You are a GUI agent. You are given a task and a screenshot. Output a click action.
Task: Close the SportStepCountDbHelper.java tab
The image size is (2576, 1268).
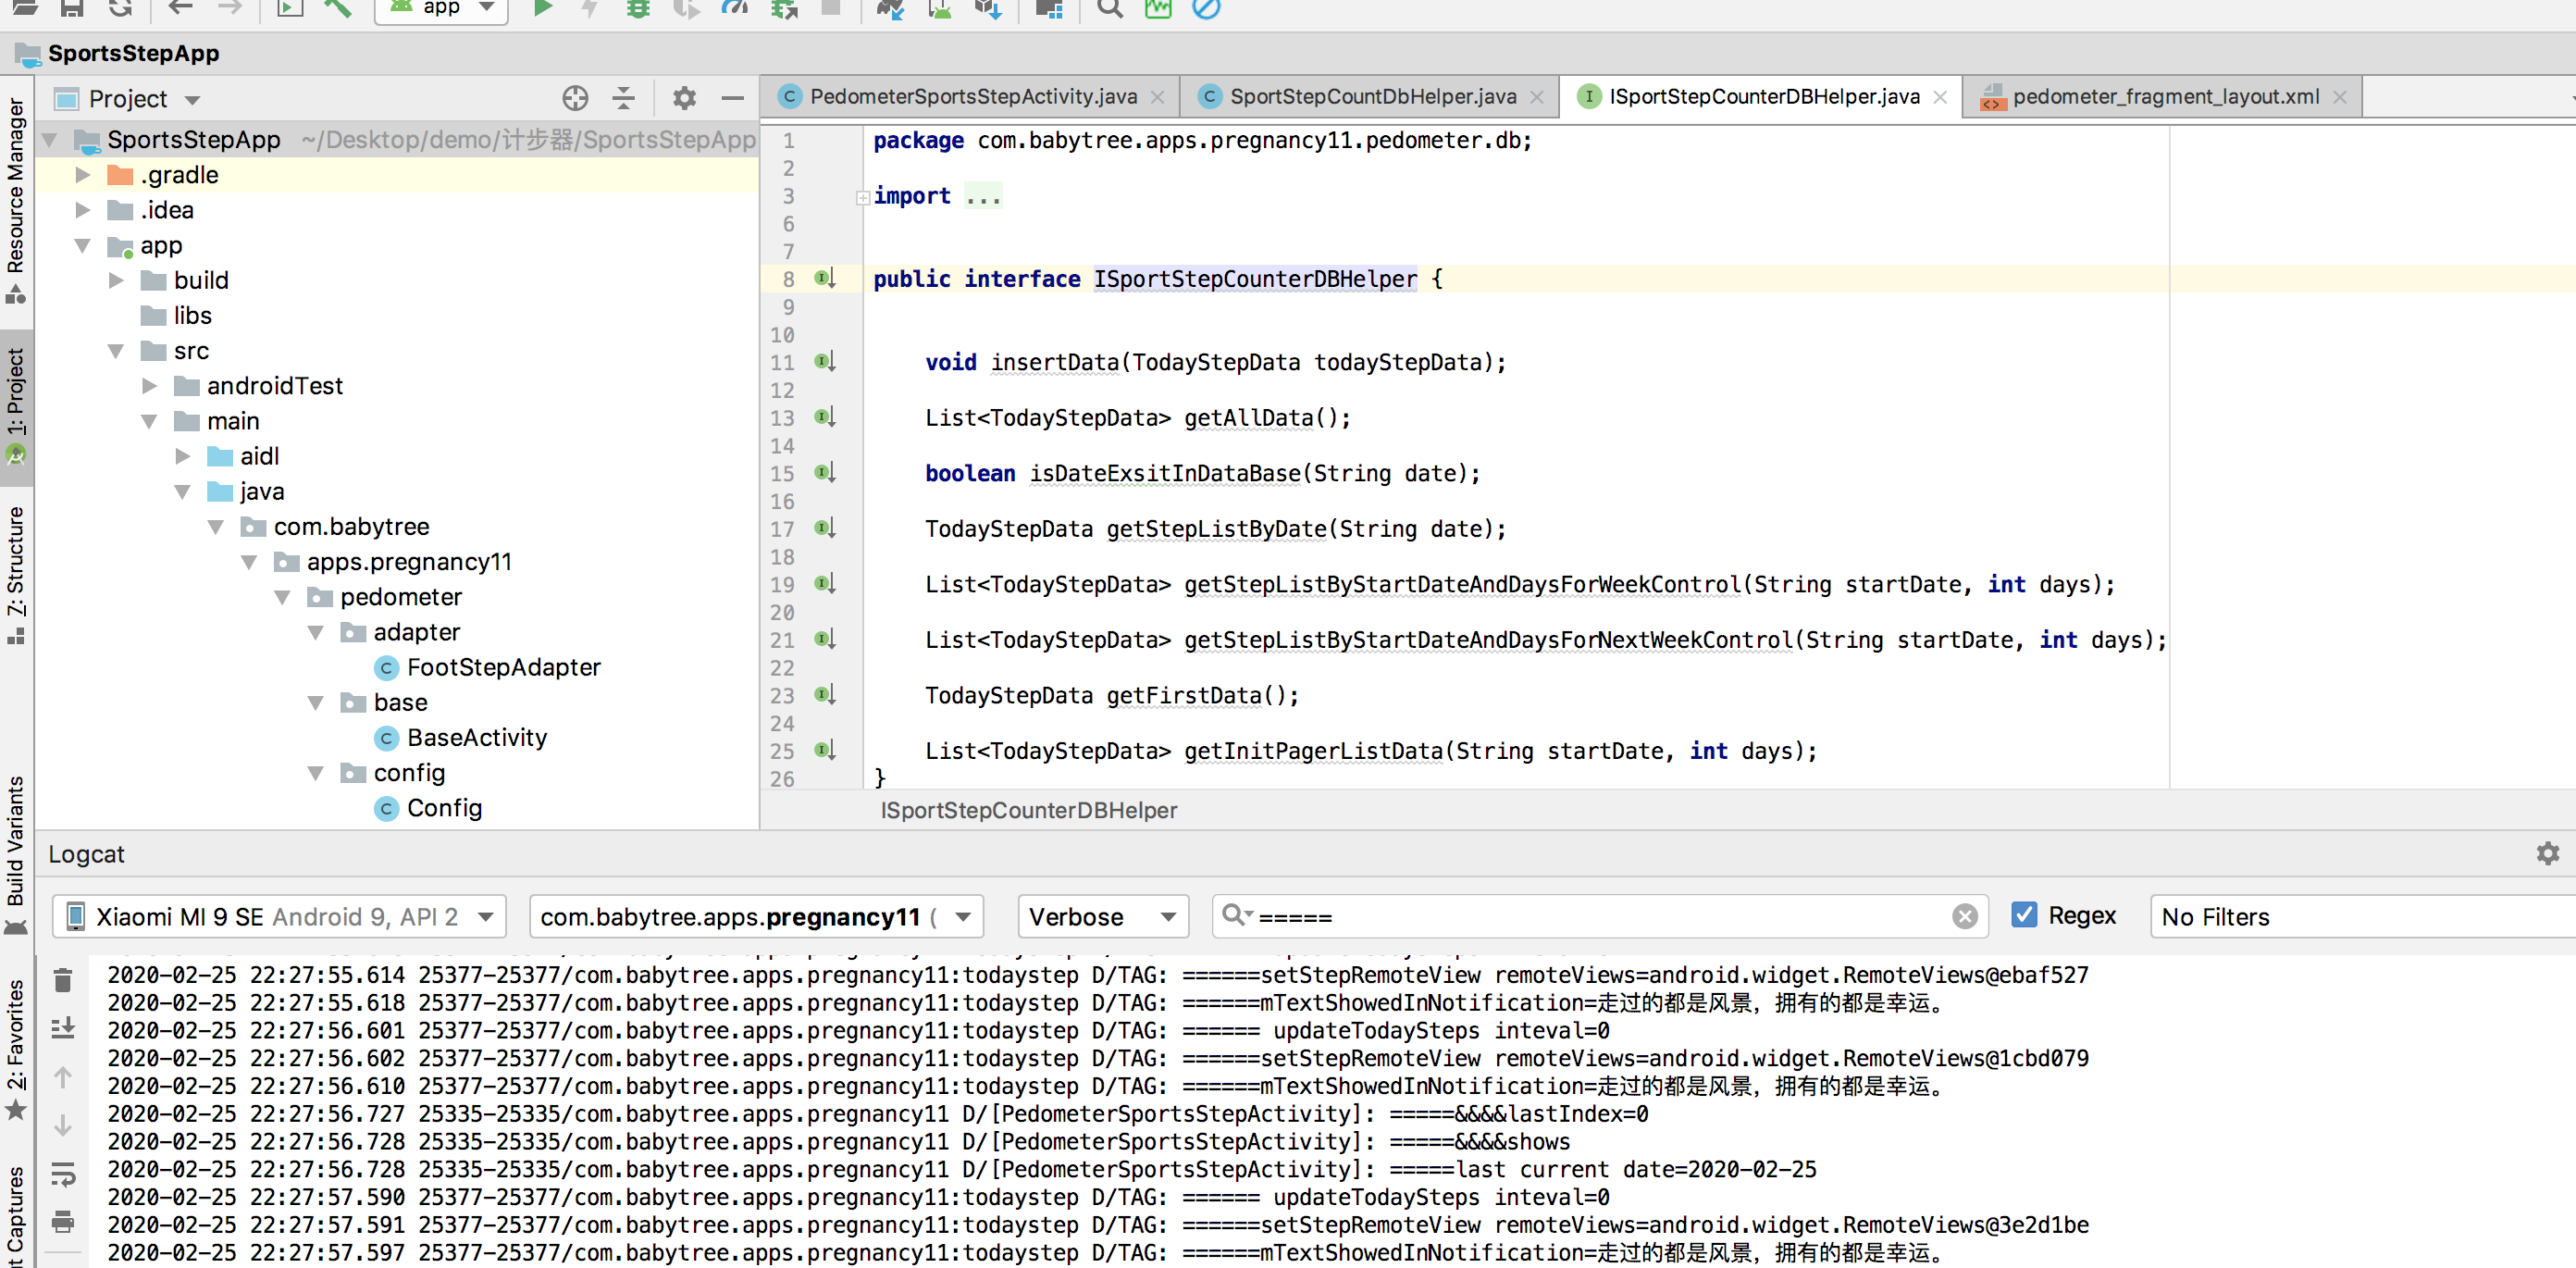[x=1537, y=97]
